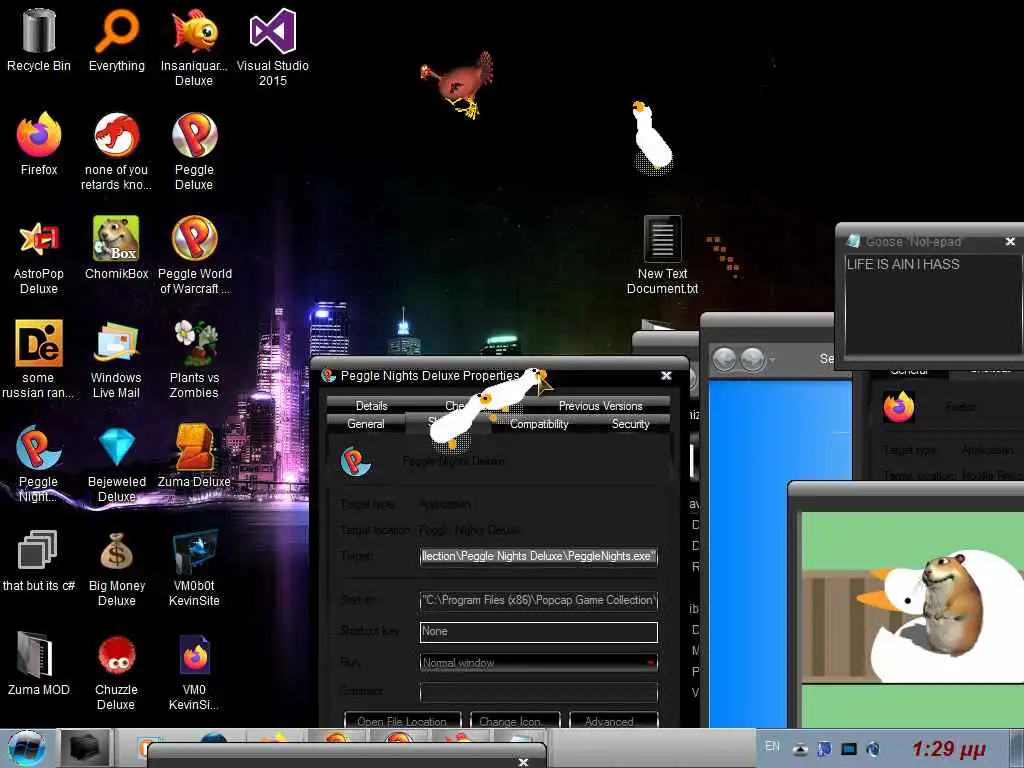Viewport: 1024px width, 768px height.
Task: Click the Back button in the background explorer window
Action: coord(724,359)
